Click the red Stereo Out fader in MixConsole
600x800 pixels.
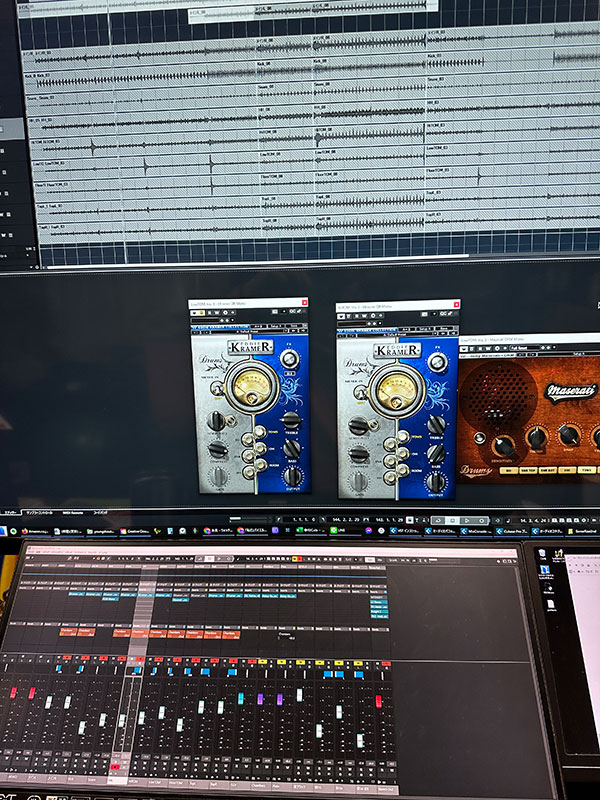379,702
